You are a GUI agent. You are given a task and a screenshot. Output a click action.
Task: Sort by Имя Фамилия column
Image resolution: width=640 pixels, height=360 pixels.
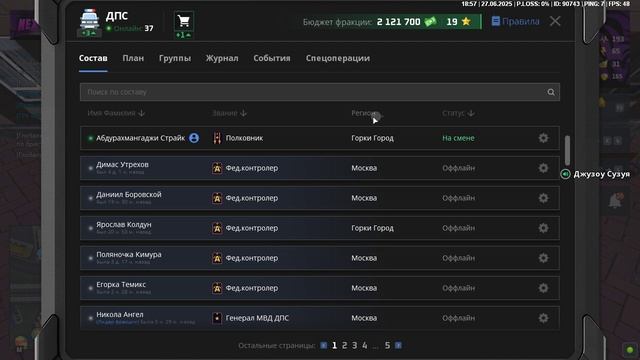click(x=116, y=113)
